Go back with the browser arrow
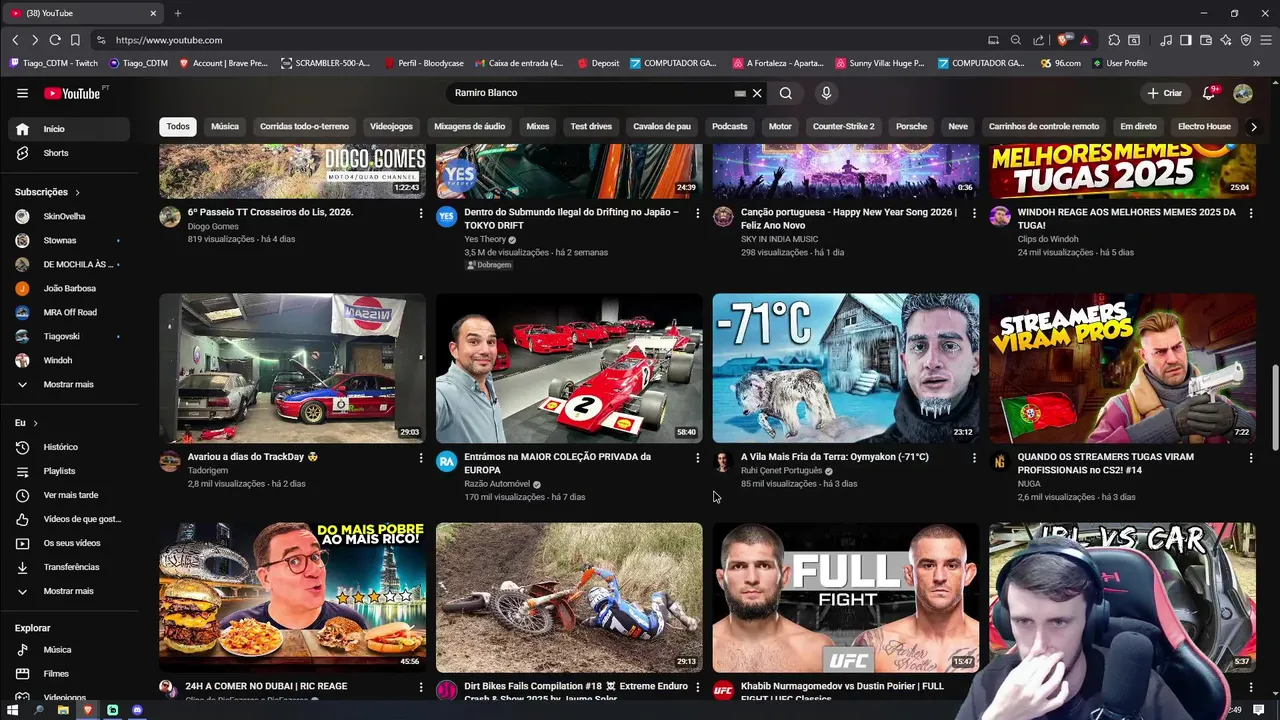 point(15,40)
